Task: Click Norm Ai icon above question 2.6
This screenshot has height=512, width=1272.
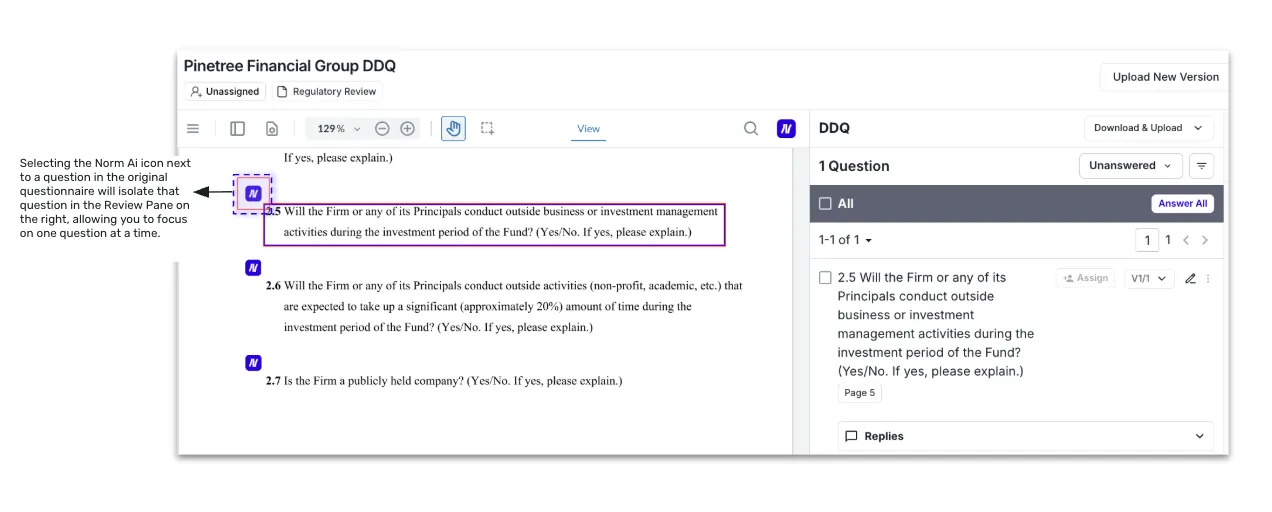Action: click(x=253, y=268)
